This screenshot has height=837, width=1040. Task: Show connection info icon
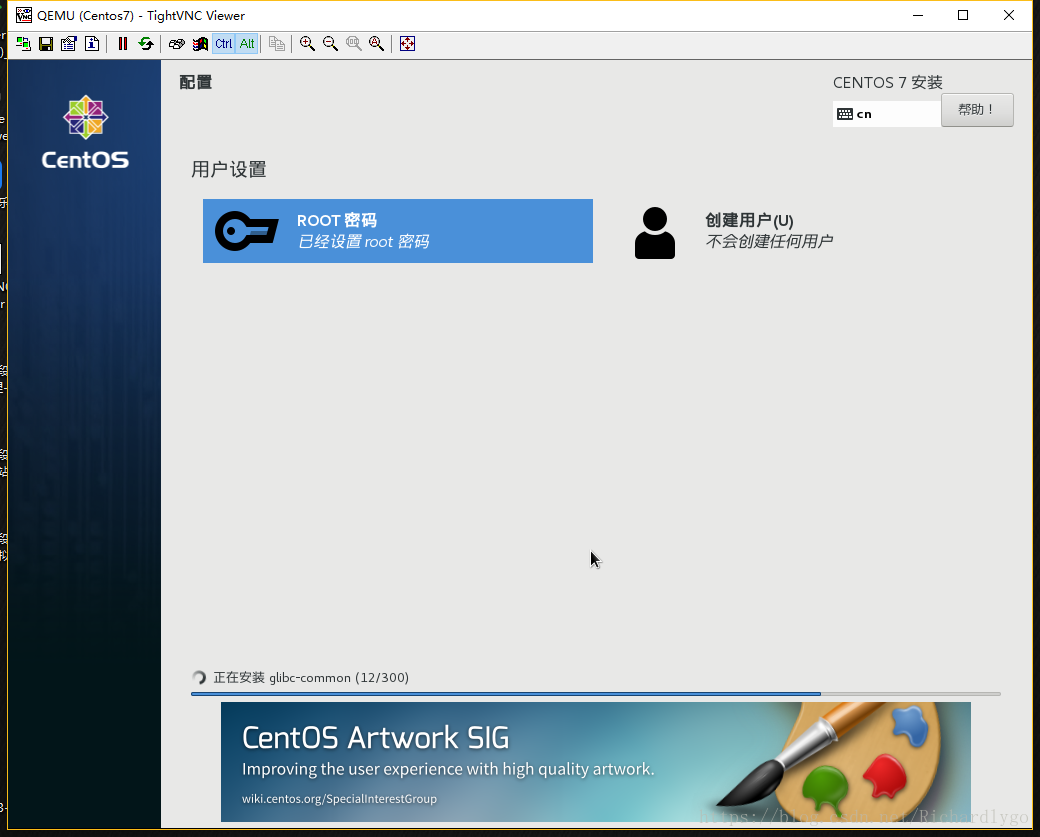[x=92, y=44]
